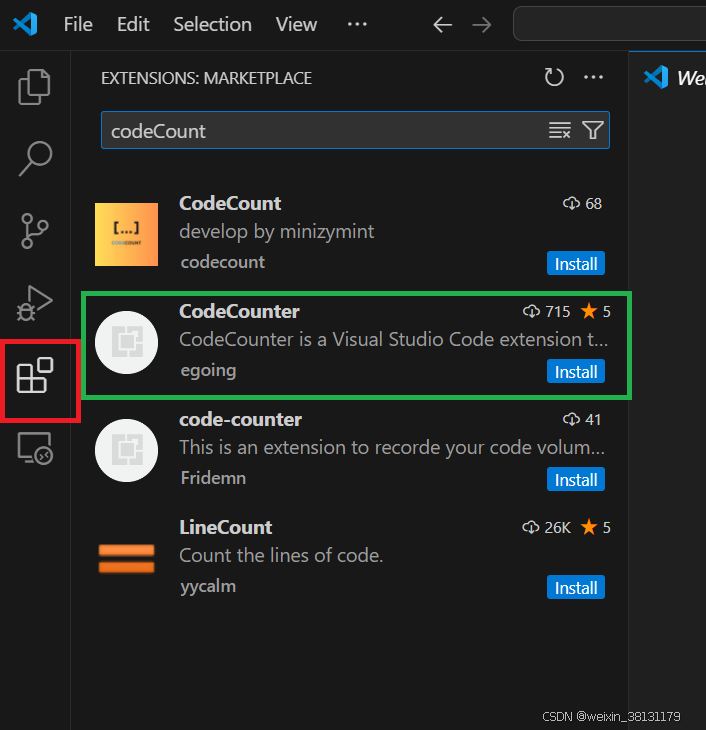Click the 'EXTENSIONS: MARKETPLACE' panel heading
The width and height of the screenshot is (706, 730).
click(x=206, y=78)
